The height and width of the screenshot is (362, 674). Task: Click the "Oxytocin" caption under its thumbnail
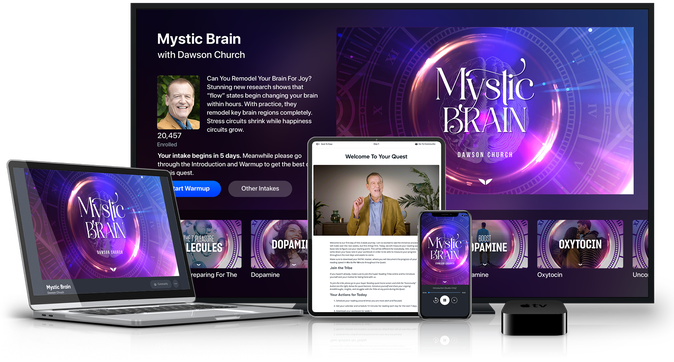[549, 275]
